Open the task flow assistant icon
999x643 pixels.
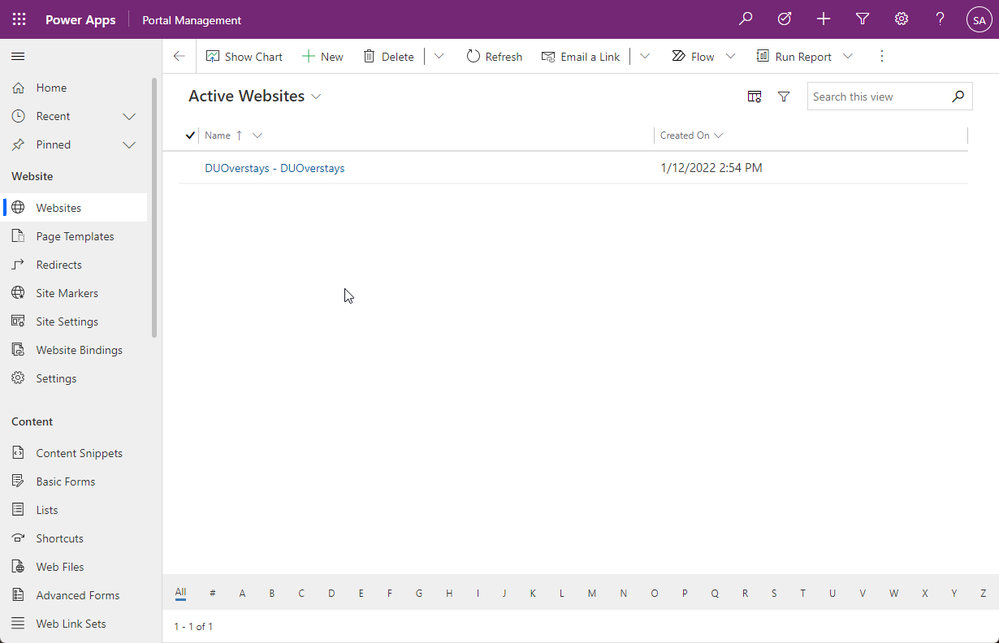pyautogui.click(x=784, y=19)
